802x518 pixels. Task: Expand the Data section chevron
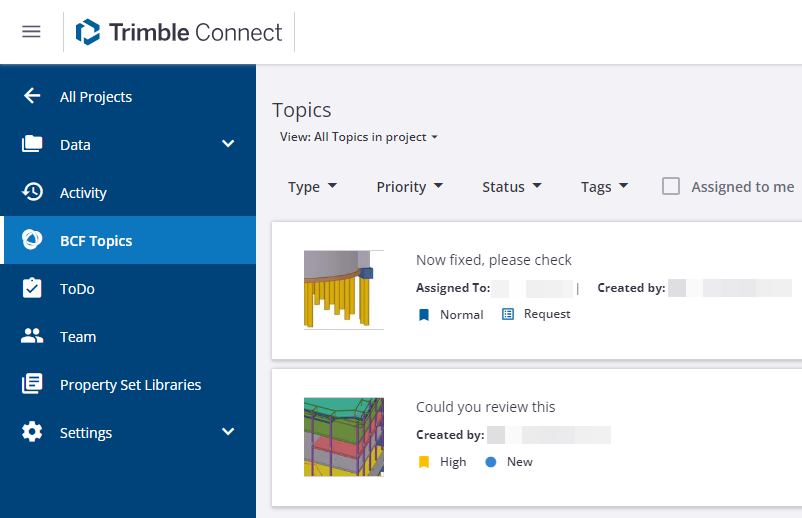228,144
